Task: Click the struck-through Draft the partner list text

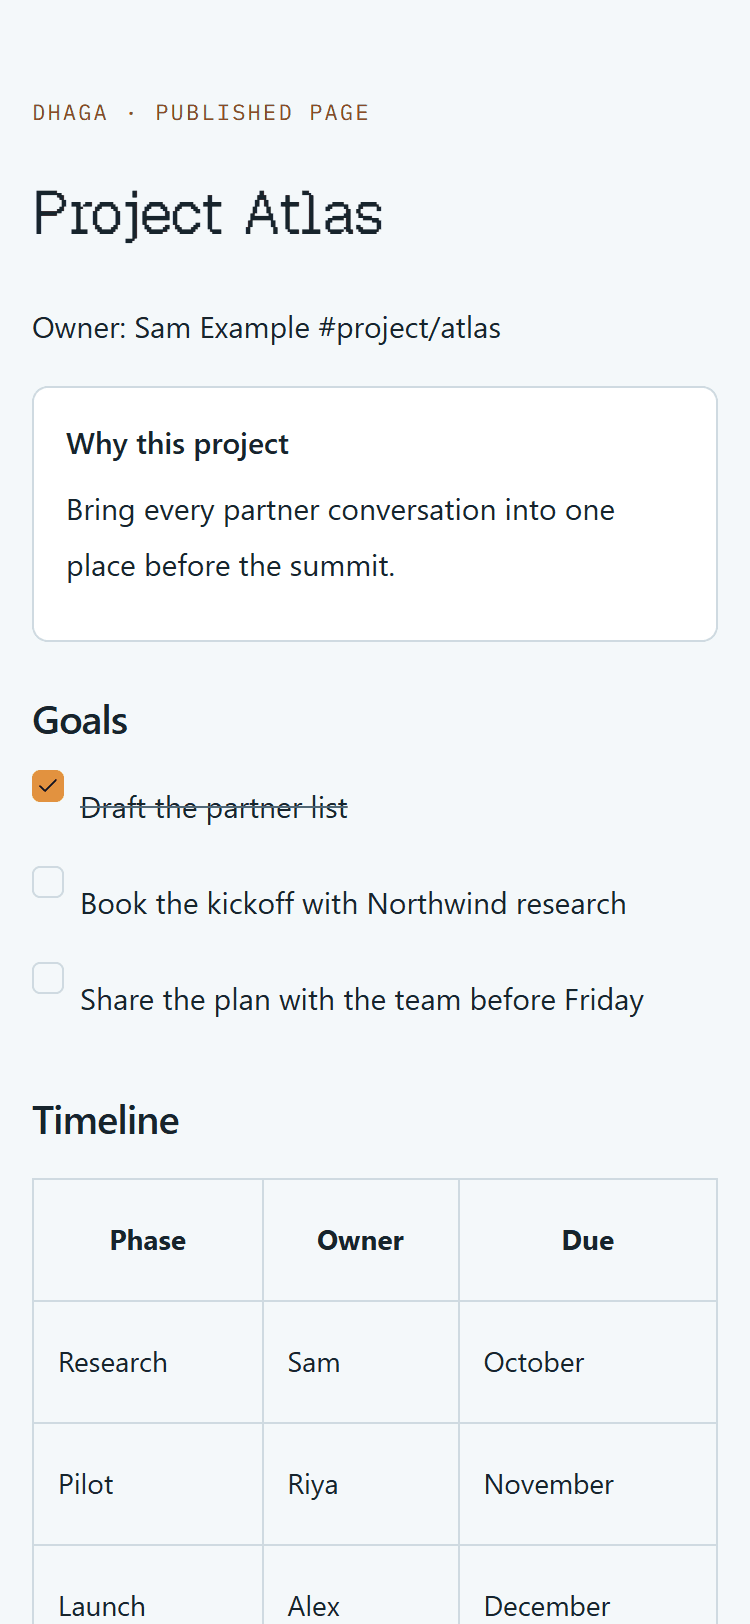Action: point(214,808)
